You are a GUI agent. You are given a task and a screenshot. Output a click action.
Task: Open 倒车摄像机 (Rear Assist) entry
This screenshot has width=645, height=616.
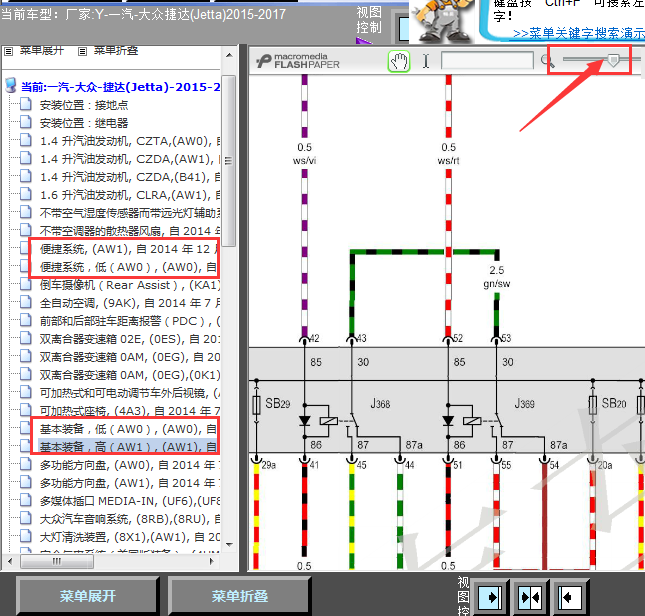130,285
